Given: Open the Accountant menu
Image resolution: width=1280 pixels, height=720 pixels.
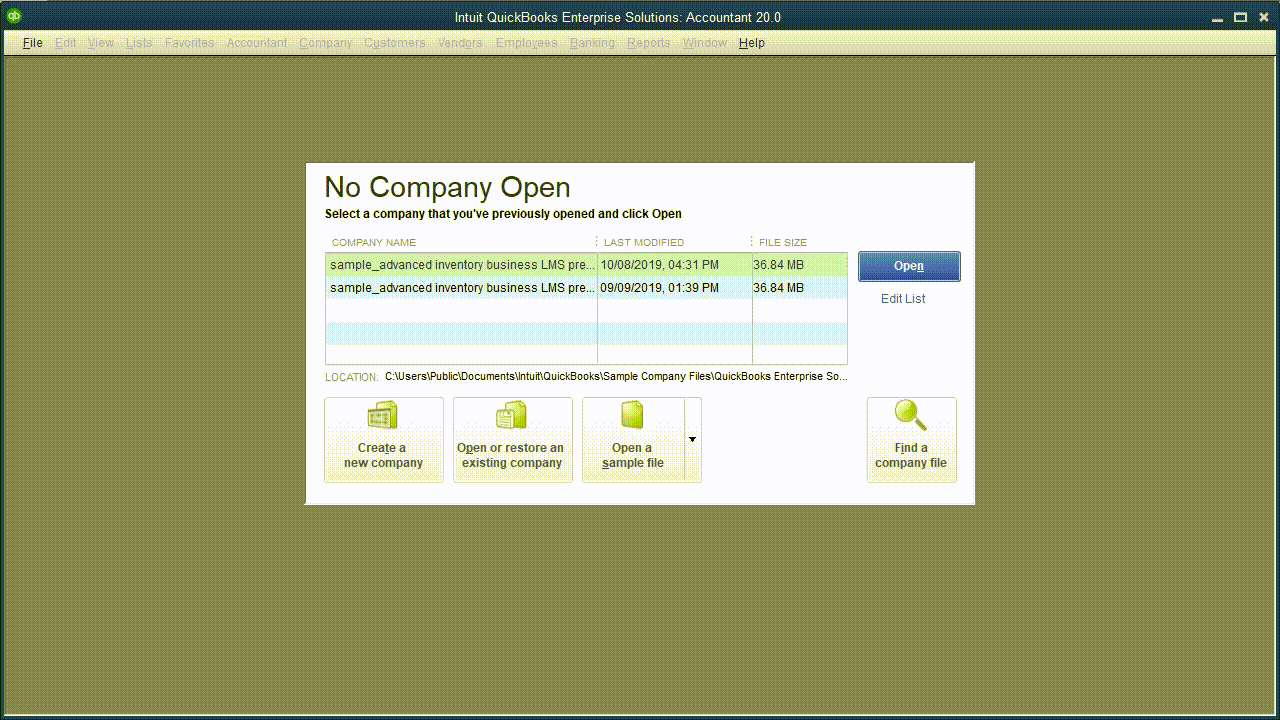Looking at the screenshot, I should point(257,43).
